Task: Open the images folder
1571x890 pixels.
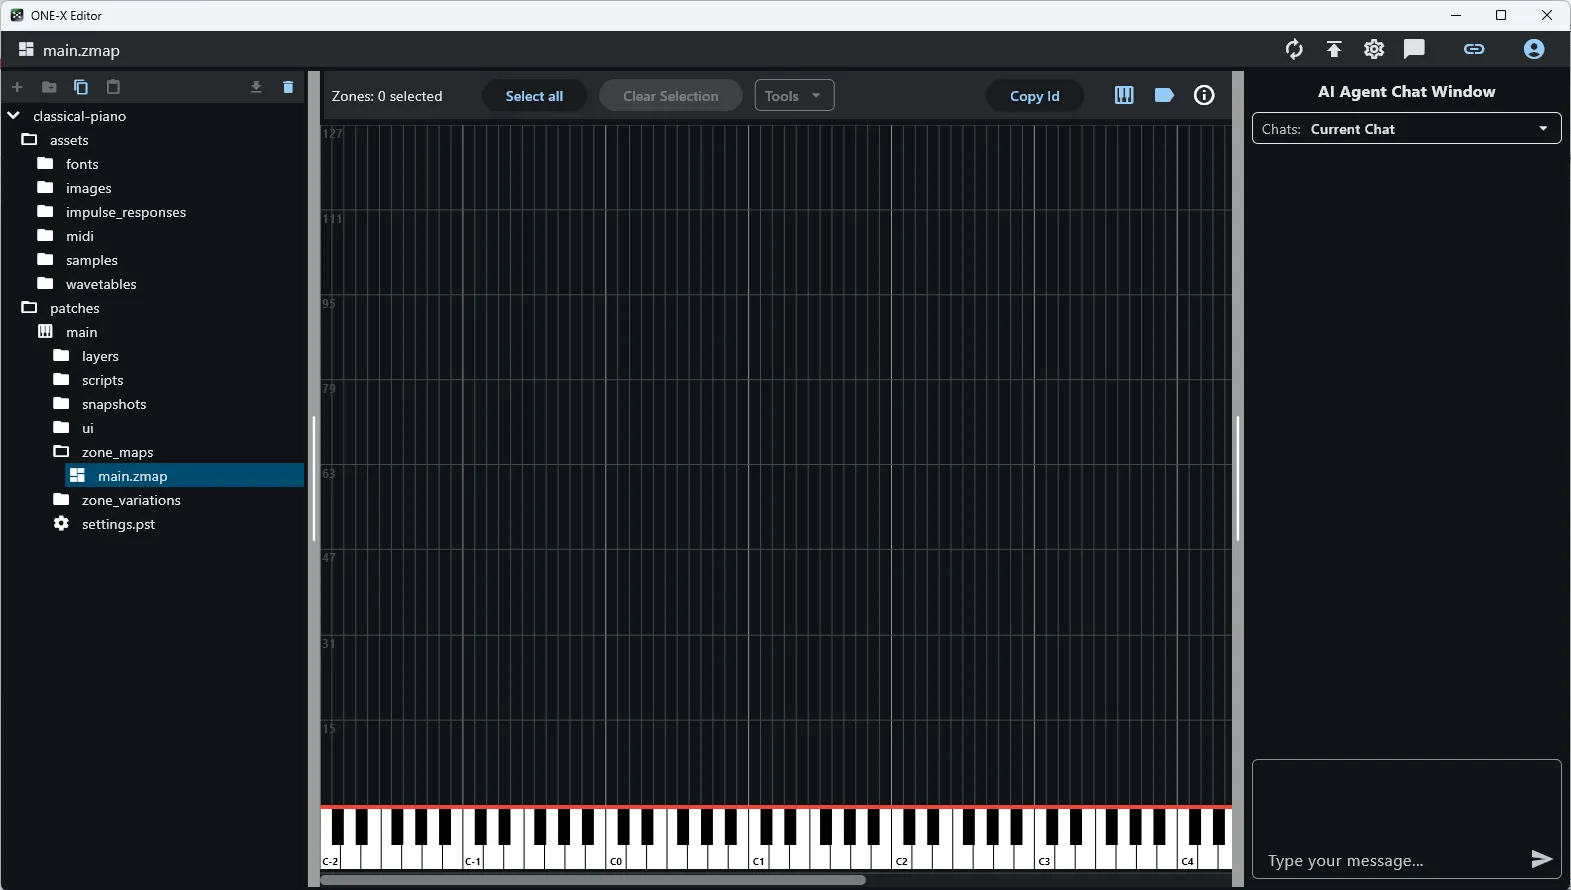Action: point(88,188)
